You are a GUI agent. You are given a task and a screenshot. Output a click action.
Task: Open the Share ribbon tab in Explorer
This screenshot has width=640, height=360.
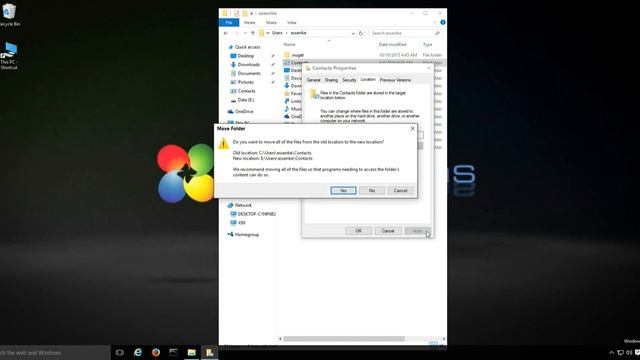(x=271, y=22)
